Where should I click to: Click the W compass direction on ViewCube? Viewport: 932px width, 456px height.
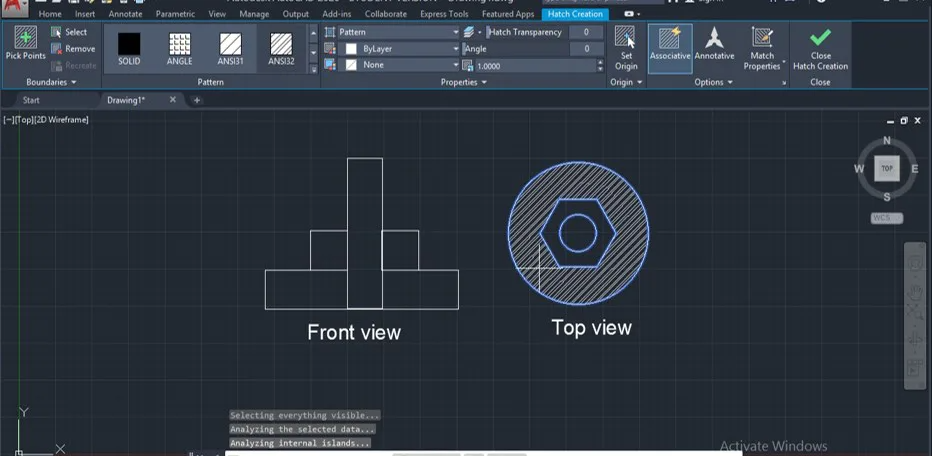[x=859, y=169]
